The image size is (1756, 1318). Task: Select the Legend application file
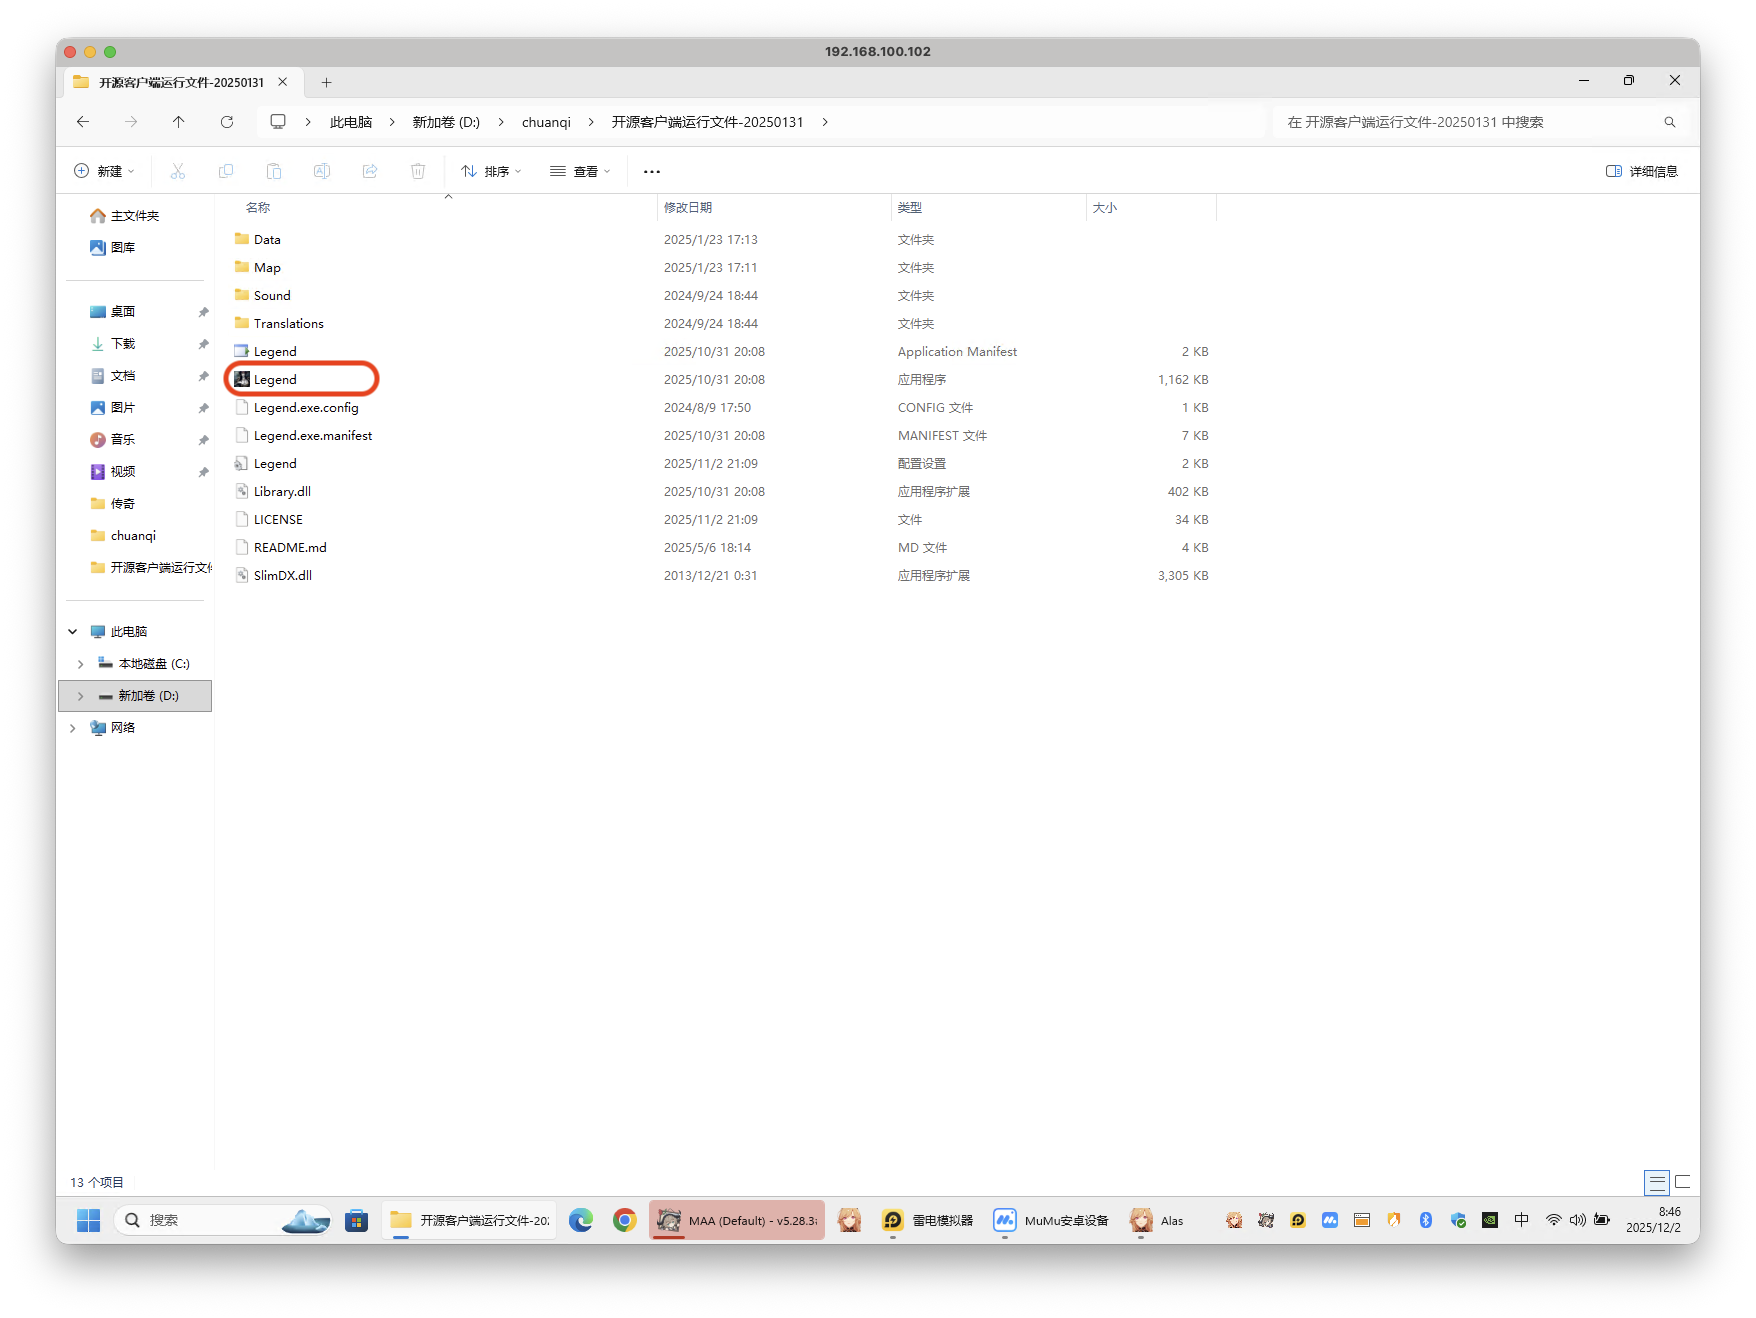click(275, 380)
